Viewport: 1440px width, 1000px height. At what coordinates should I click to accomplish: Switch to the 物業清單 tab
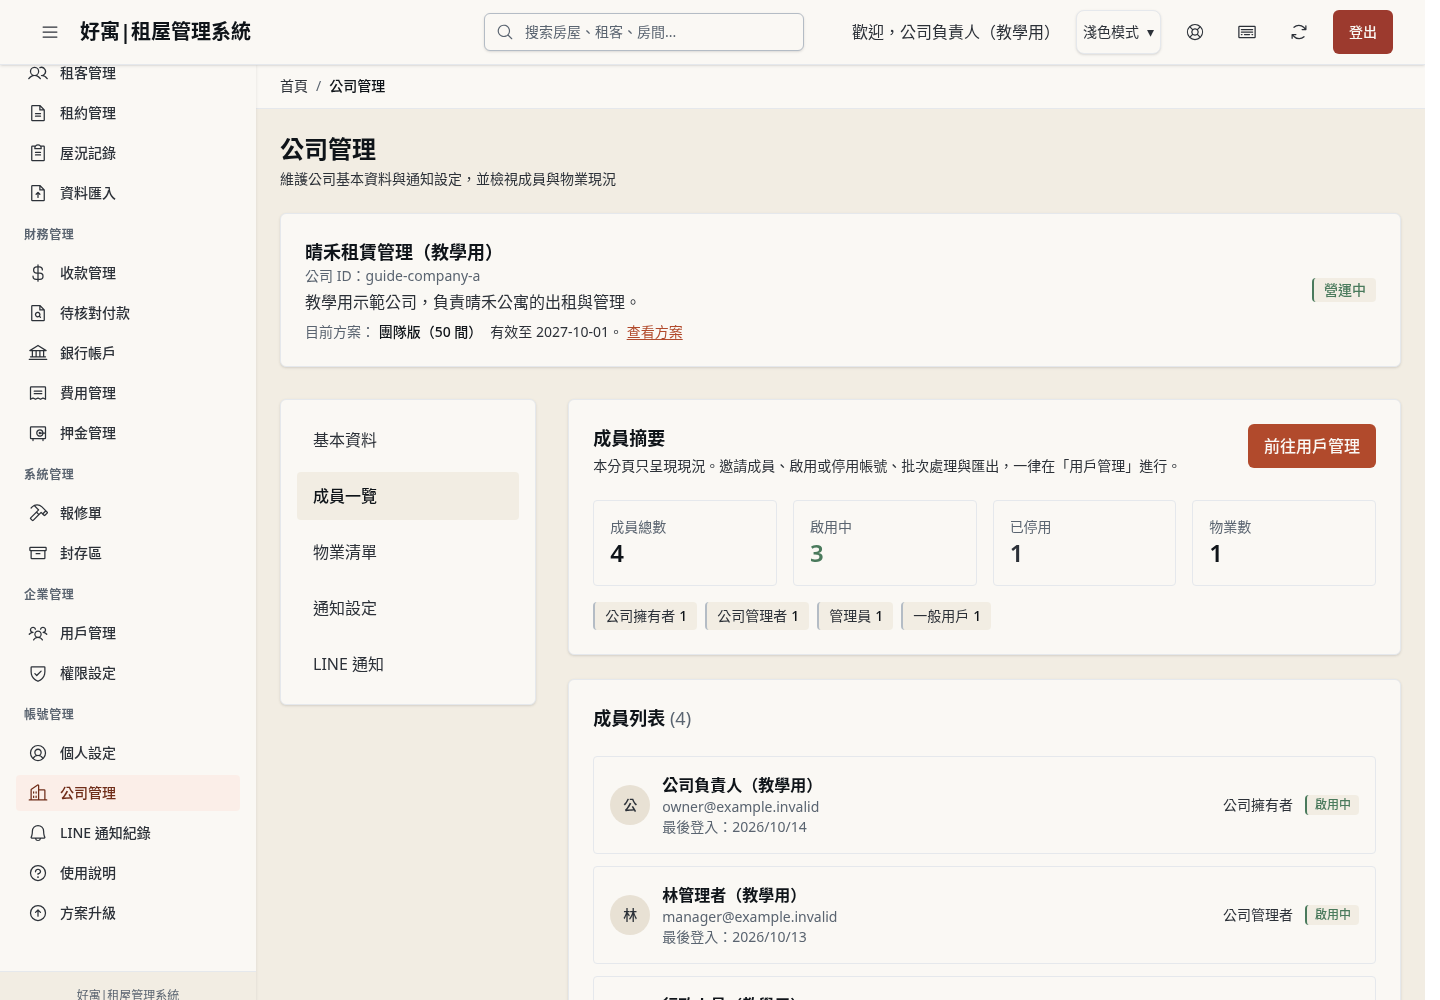pos(408,552)
